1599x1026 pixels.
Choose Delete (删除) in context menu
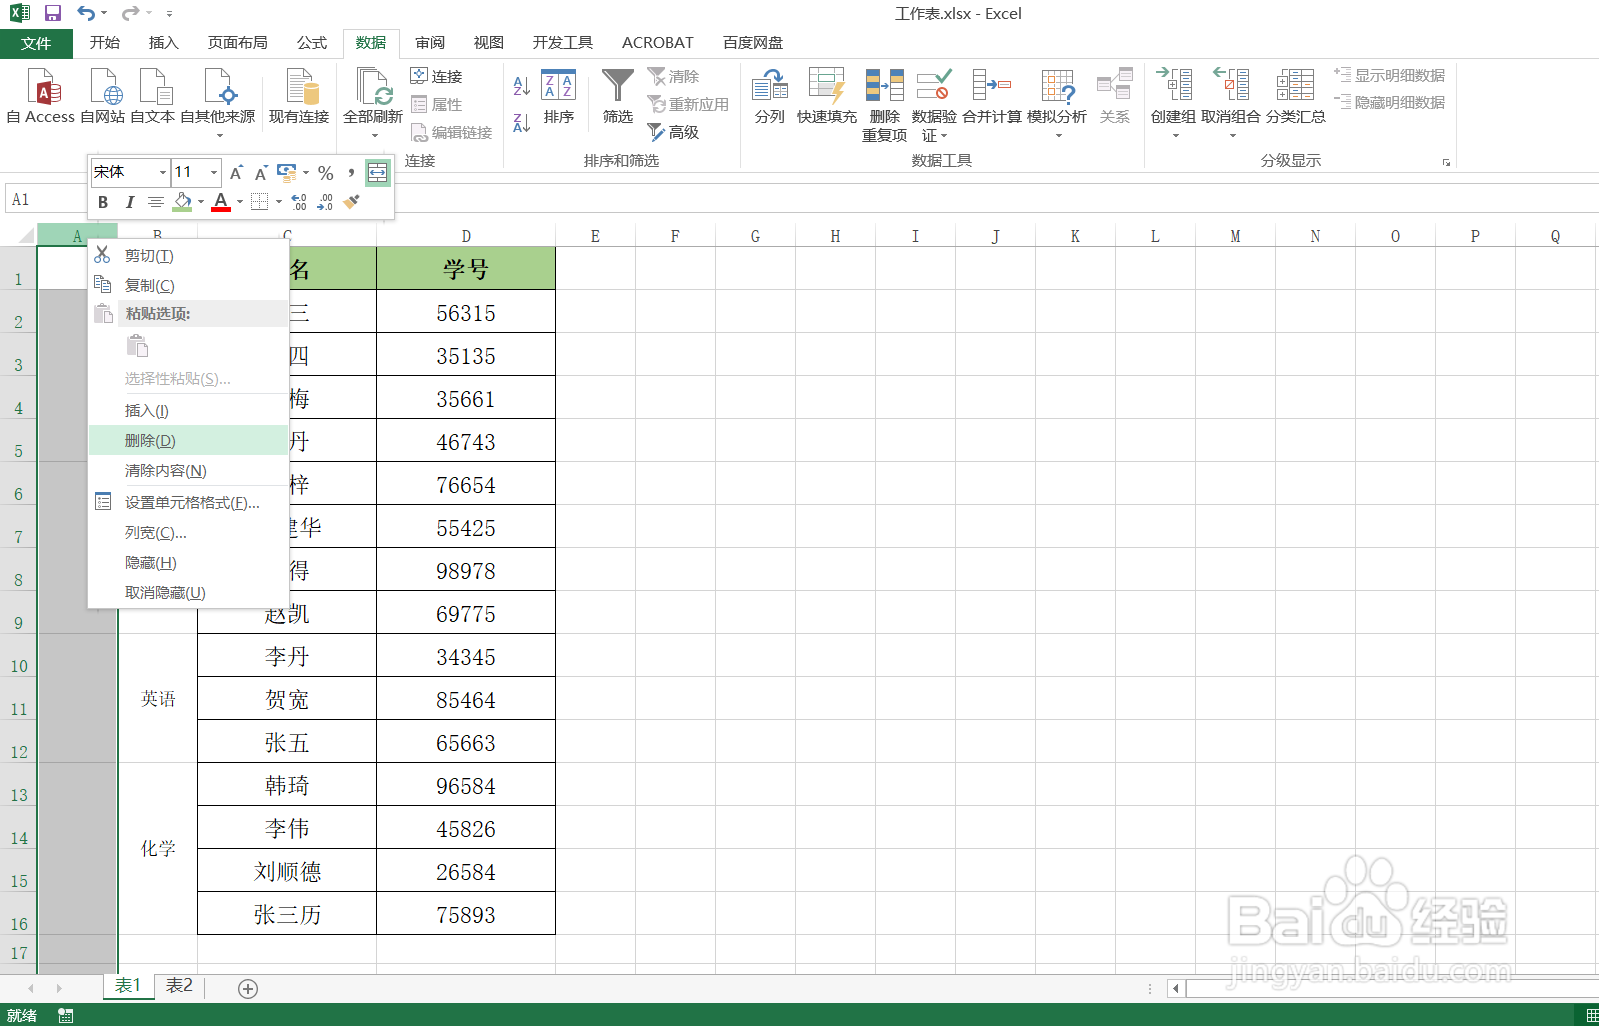point(189,440)
